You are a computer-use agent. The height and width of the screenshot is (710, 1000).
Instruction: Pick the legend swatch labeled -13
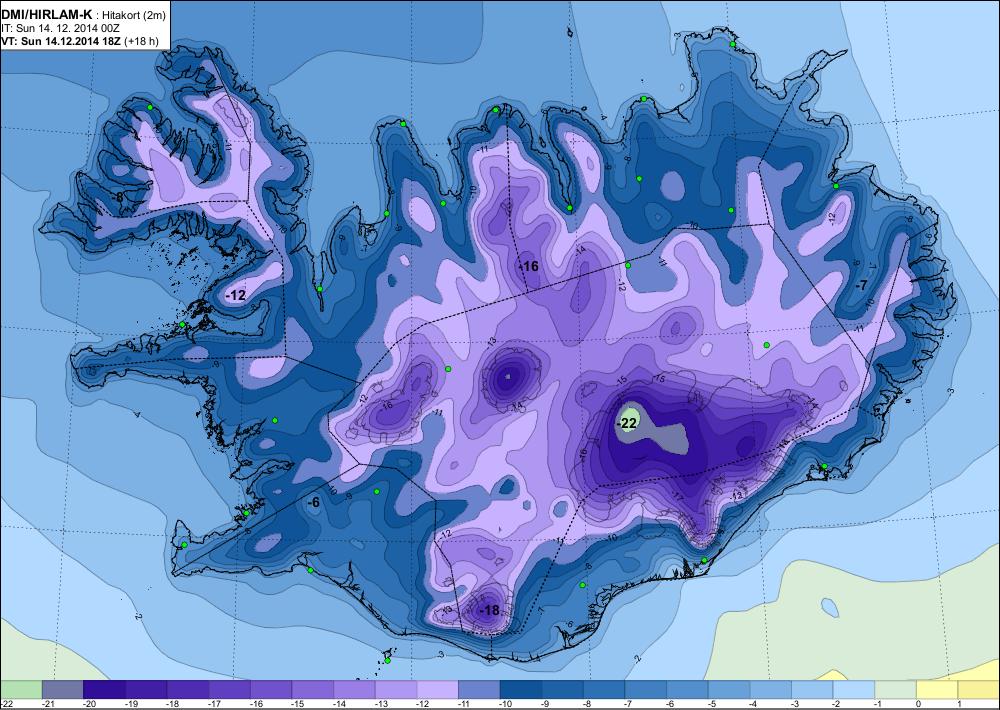coord(395,690)
